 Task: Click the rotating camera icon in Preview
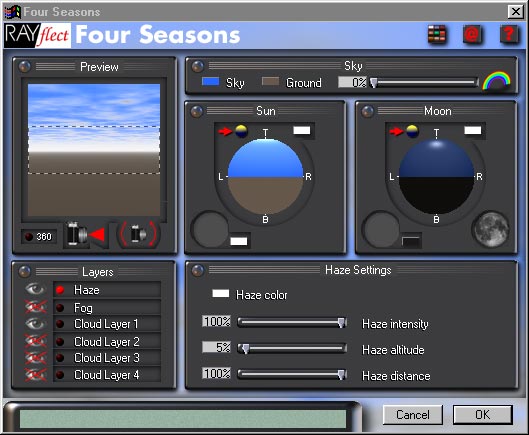pos(139,234)
